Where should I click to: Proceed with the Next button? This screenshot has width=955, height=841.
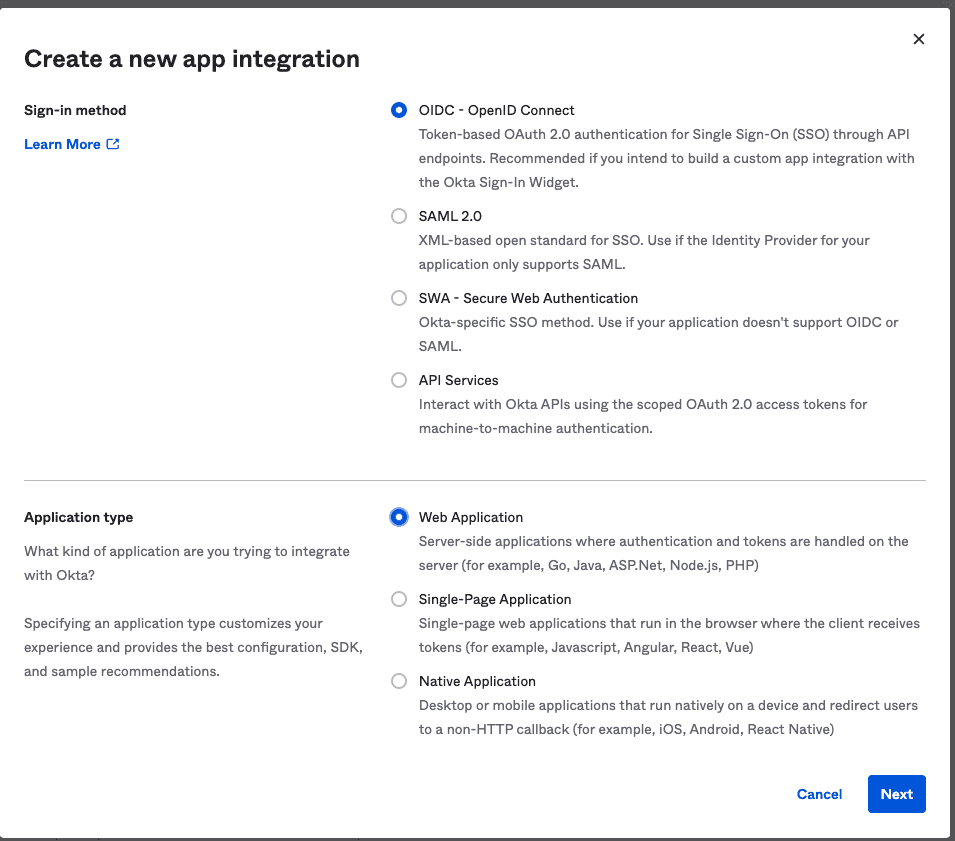(897, 794)
